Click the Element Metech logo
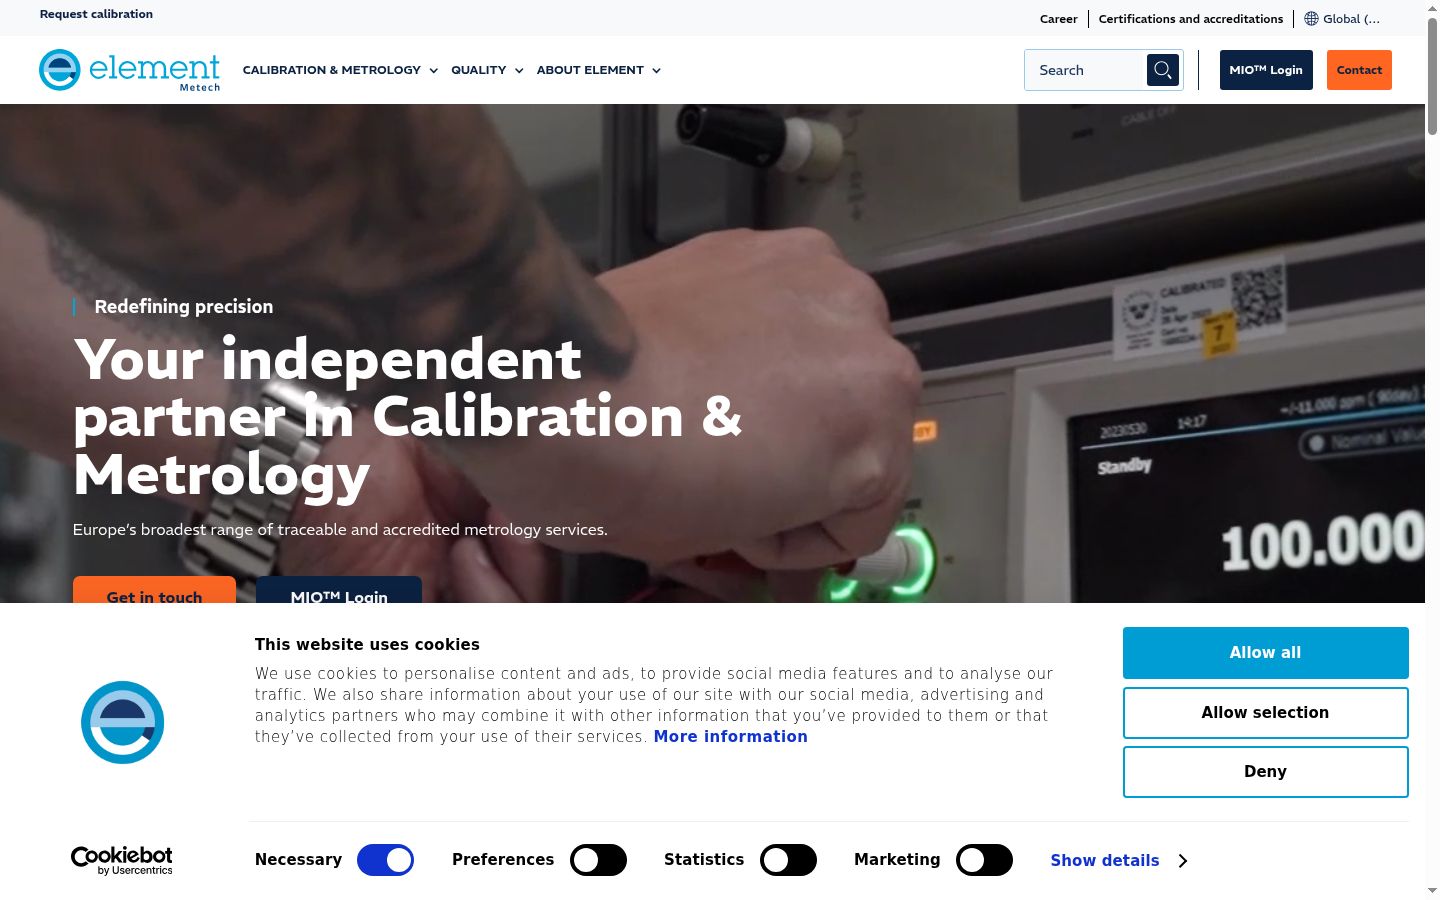This screenshot has height=900, width=1440. point(129,70)
